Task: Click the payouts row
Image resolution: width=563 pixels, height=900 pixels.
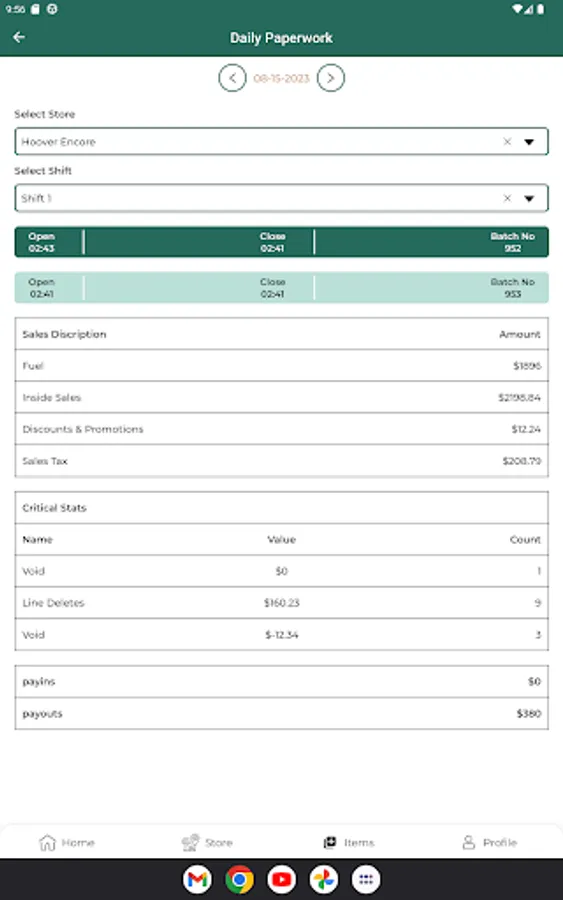Action: pyautogui.click(x=281, y=713)
